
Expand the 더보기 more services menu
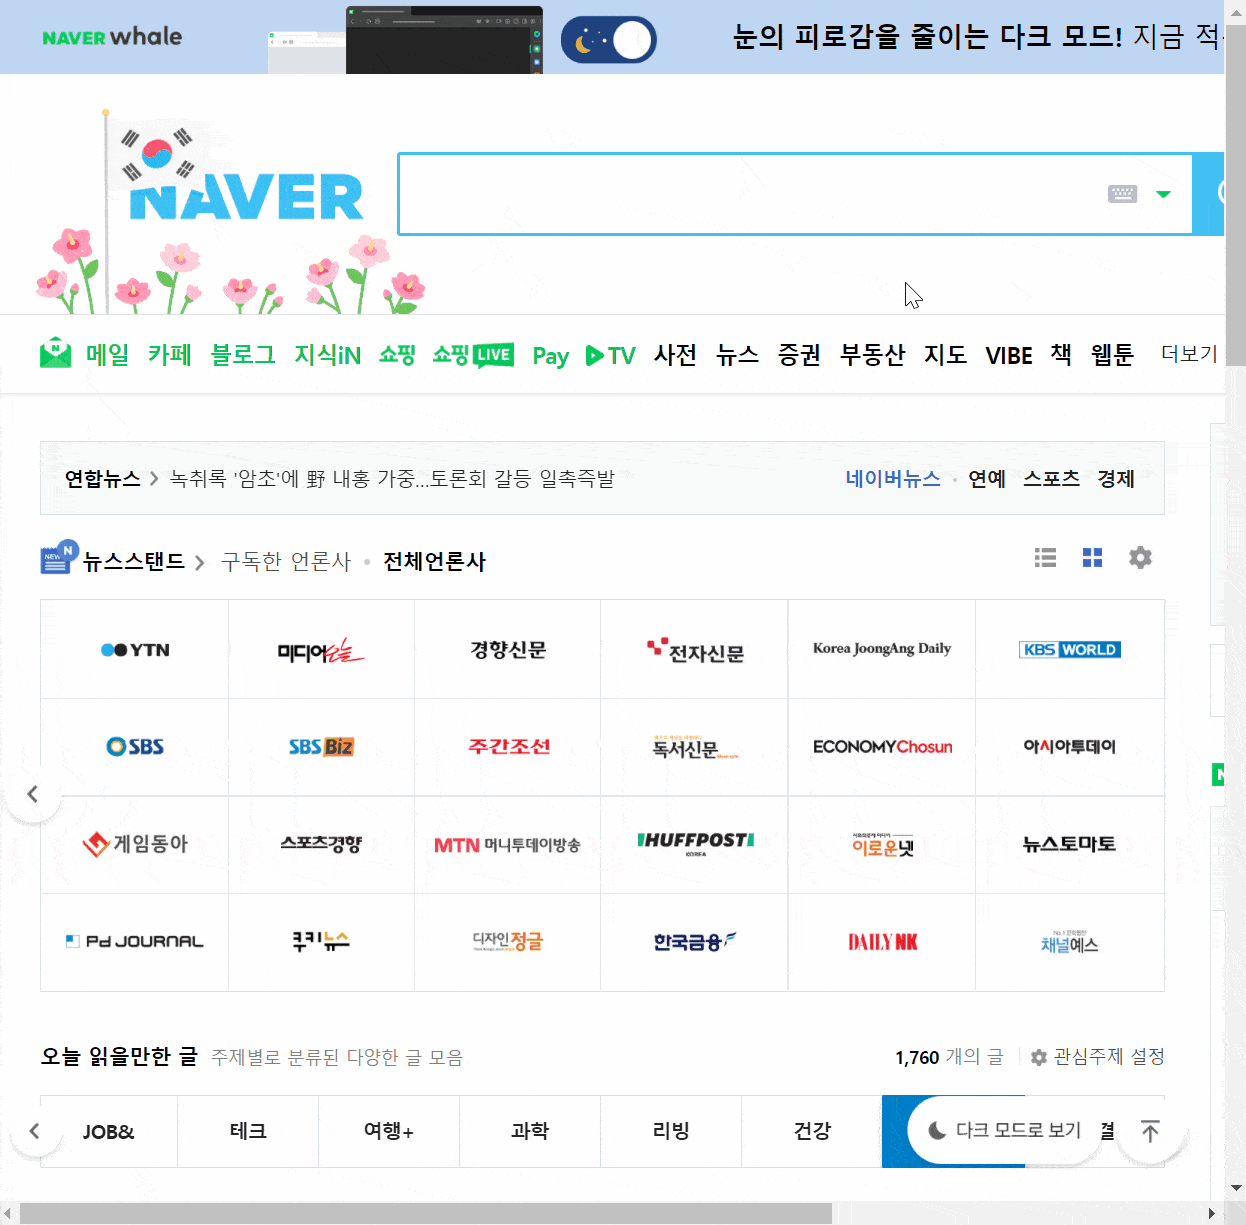click(x=1189, y=353)
